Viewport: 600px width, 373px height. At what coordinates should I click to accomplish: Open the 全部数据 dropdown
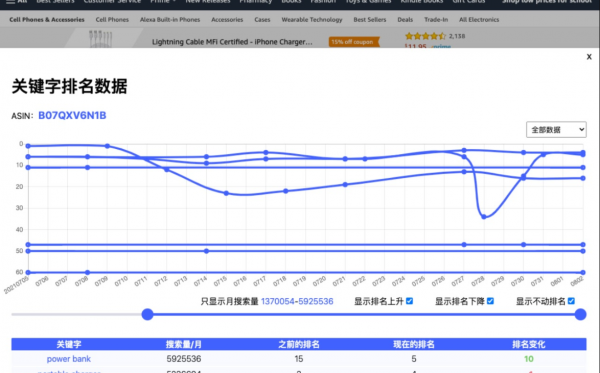[556, 130]
